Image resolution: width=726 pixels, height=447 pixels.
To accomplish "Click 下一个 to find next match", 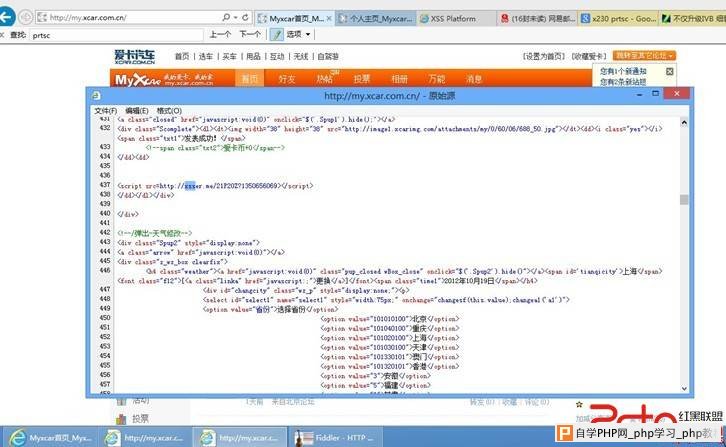I will [250, 34].
